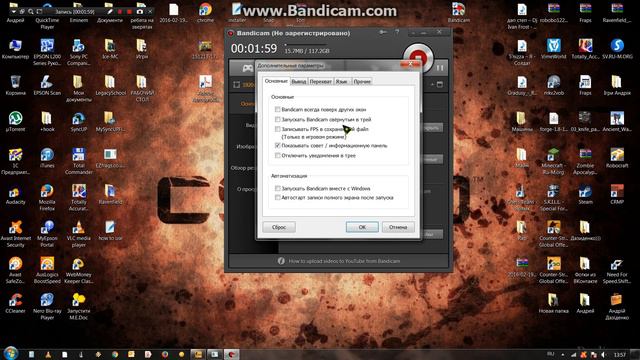Viewport: 640px width, 360px height.
Task: Select the LegacySchool folder icon
Action: (110, 86)
